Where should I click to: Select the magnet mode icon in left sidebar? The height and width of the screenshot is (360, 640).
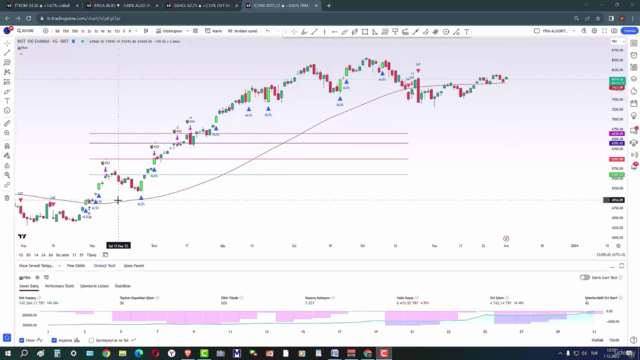pos(7,146)
